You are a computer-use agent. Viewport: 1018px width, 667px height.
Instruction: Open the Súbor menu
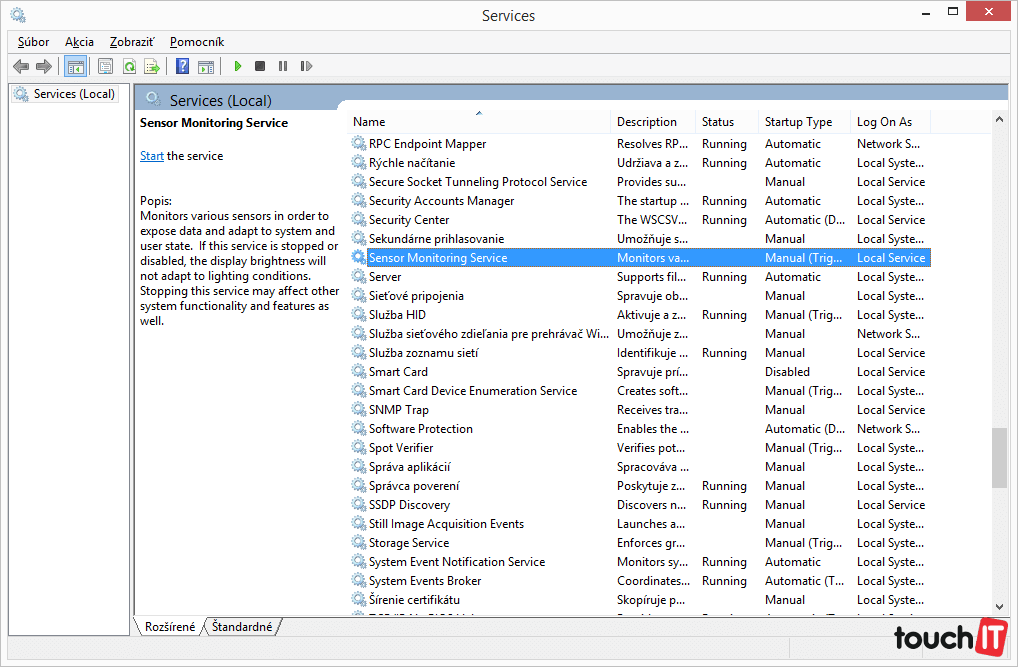point(33,42)
